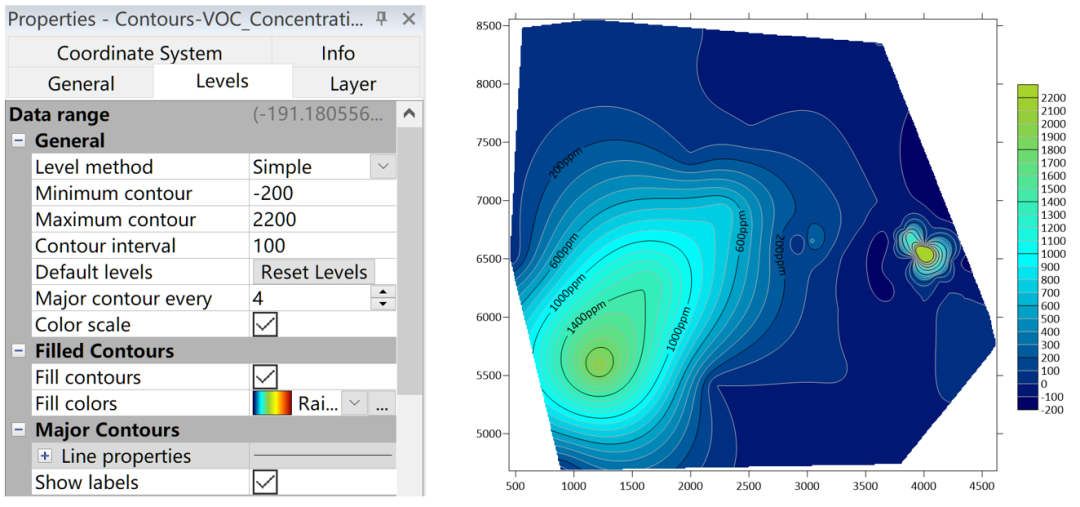Edit the Maximum contour value 2200
The width and height of the screenshot is (1080, 507).
tap(322, 220)
